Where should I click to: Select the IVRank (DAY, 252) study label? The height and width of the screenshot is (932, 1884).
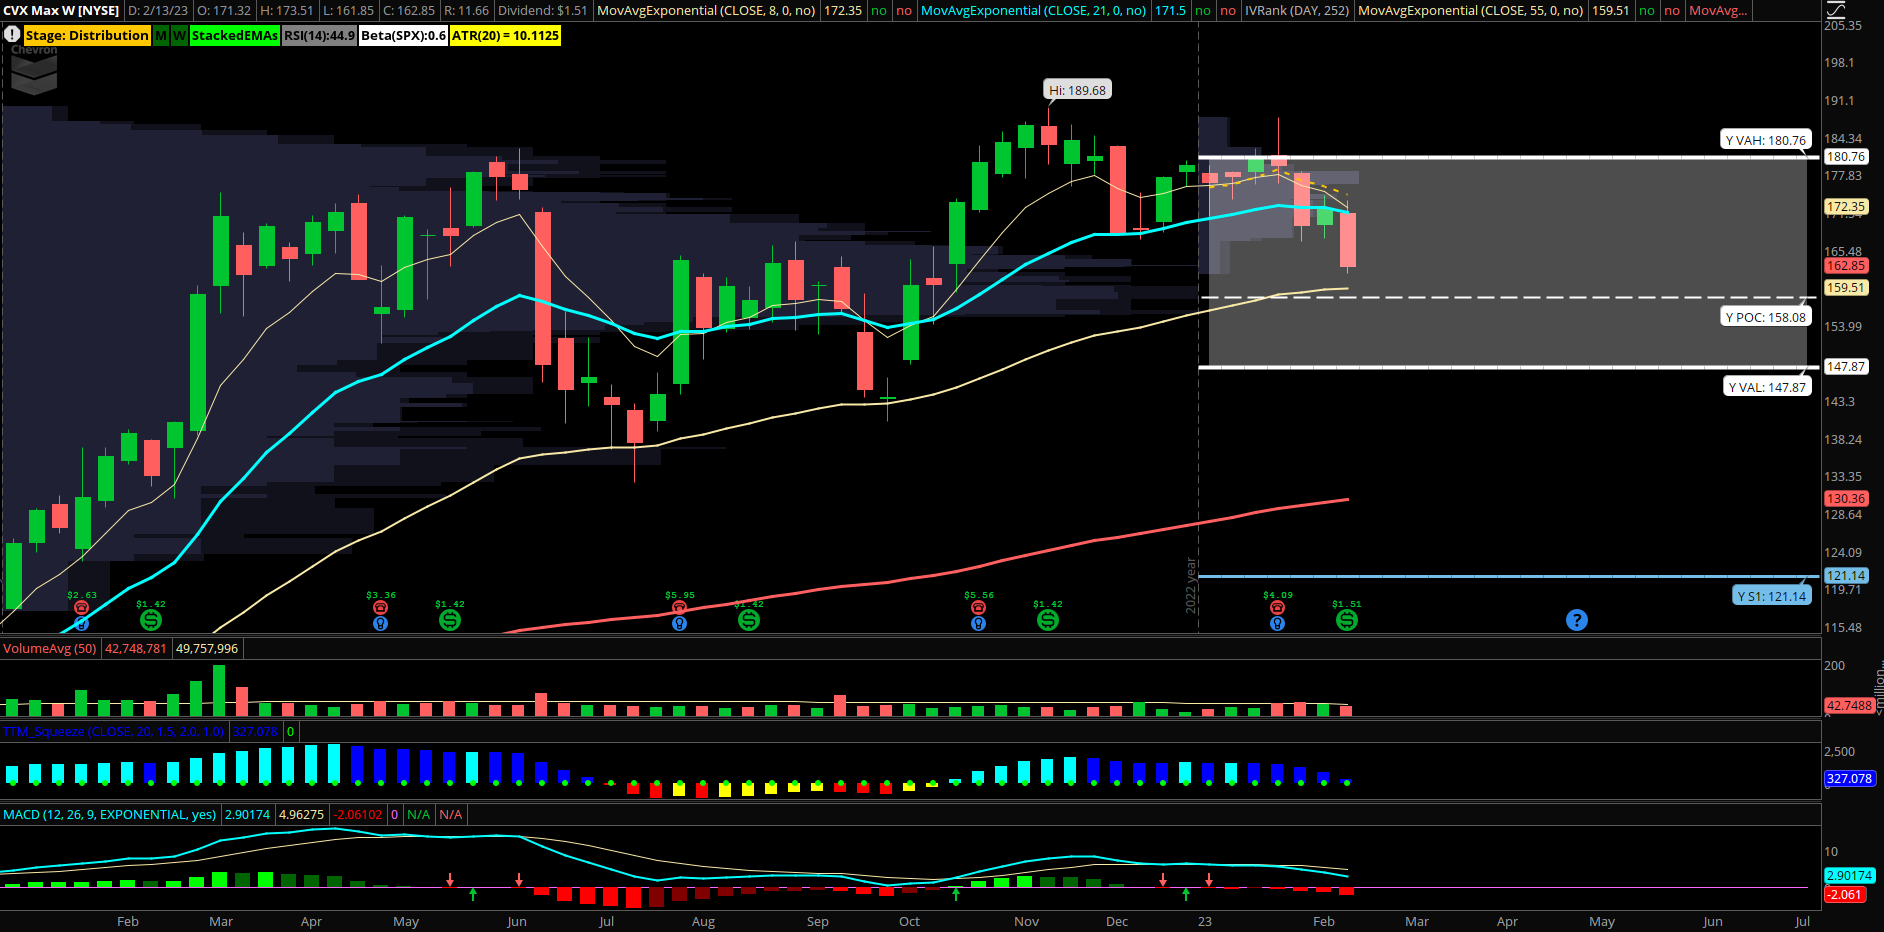(x=1297, y=10)
